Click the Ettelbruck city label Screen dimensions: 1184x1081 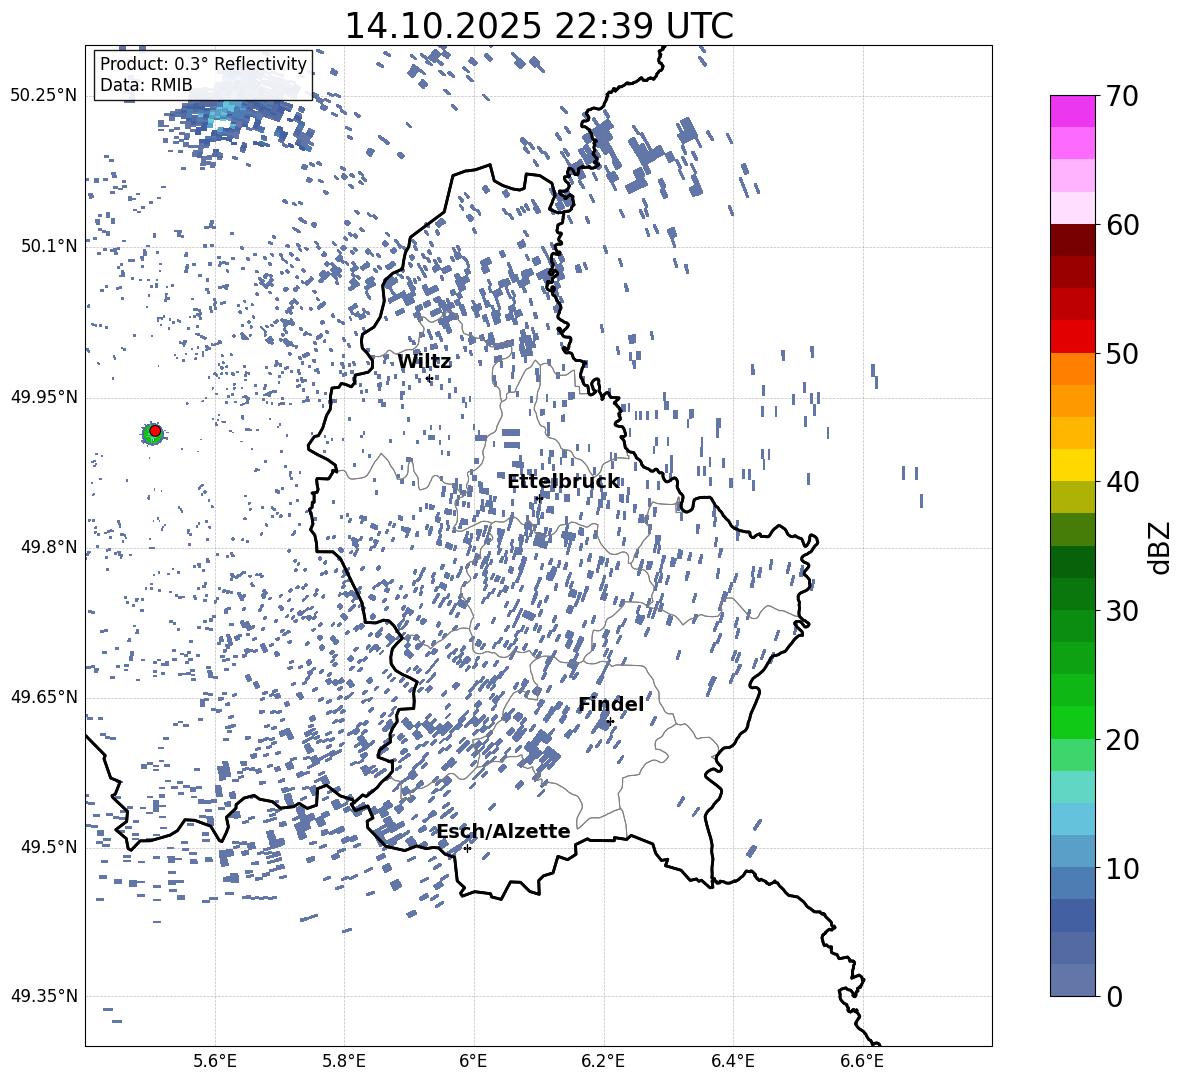pos(563,482)
